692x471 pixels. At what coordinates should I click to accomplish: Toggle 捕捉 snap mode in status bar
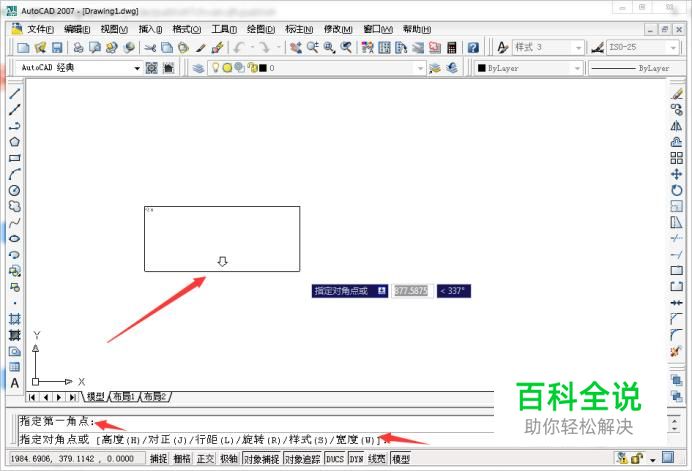click(158, 459)
